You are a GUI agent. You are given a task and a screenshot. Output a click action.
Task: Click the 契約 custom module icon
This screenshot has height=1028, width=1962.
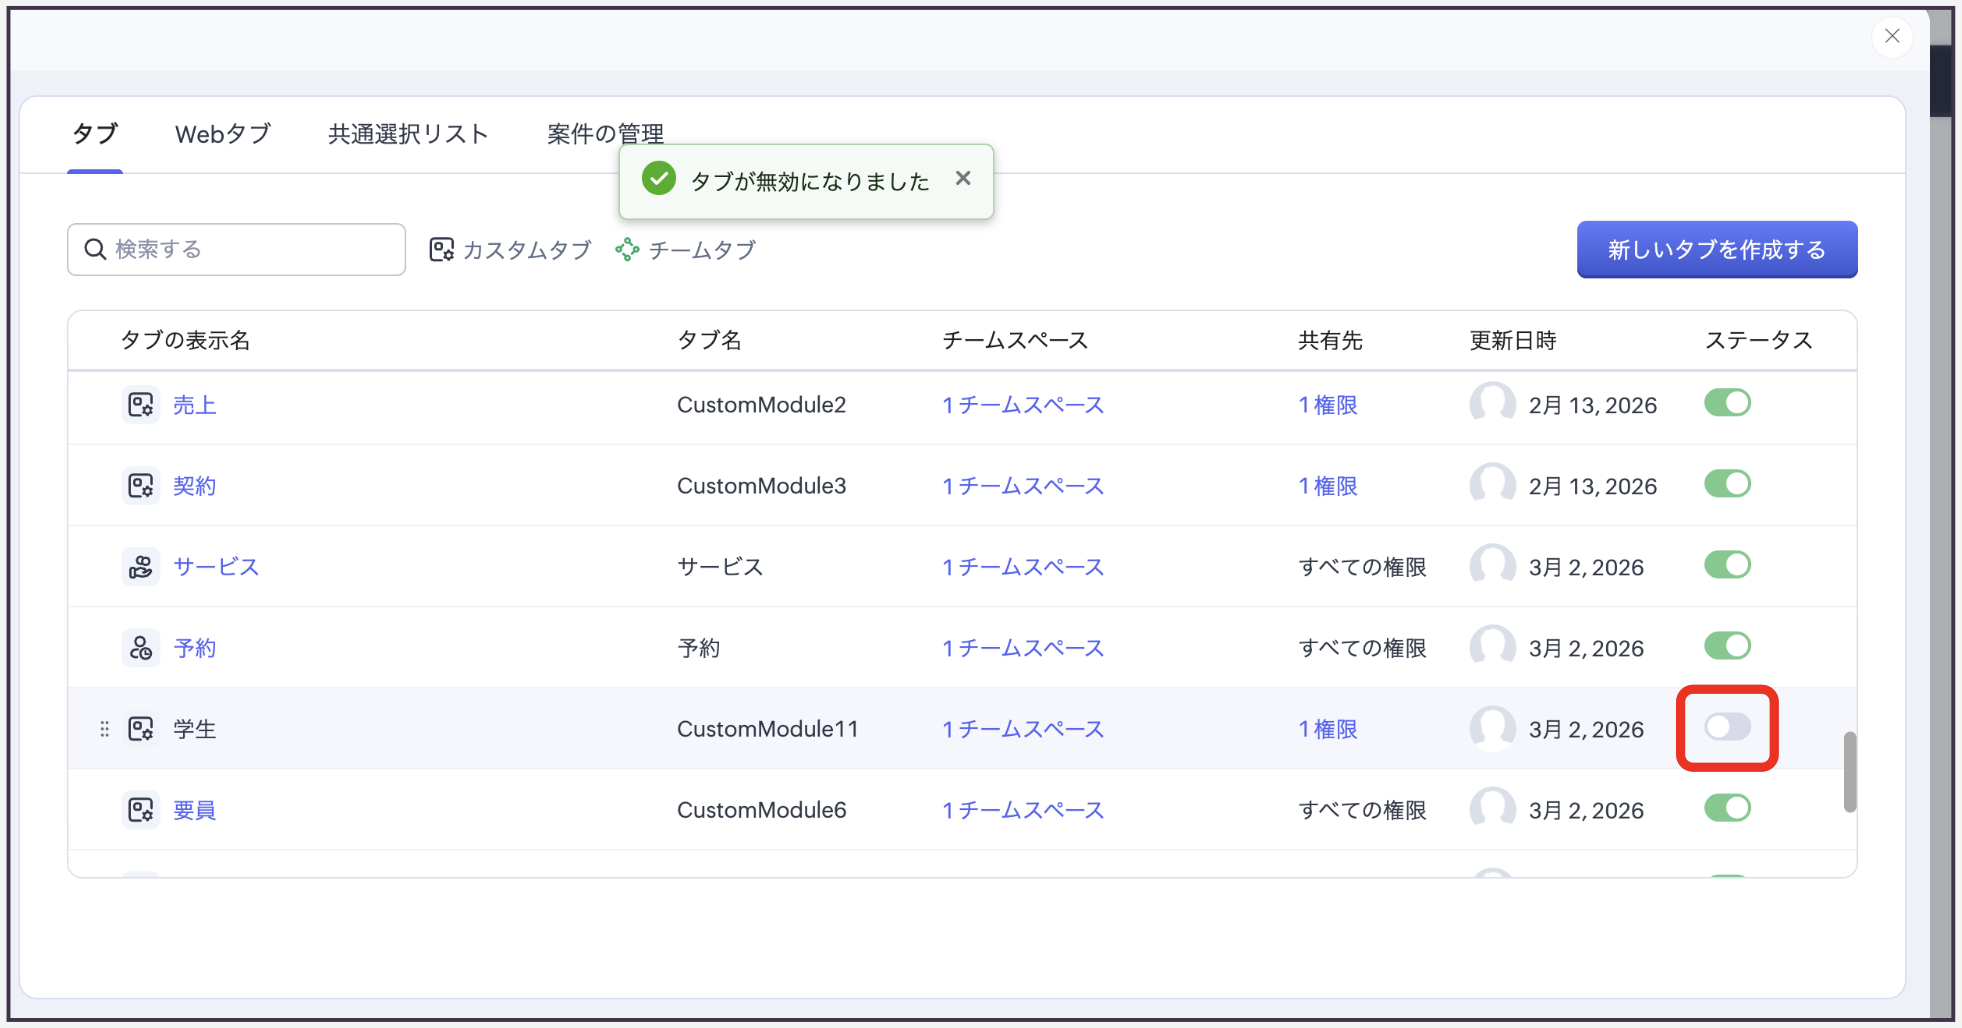[140, 486]
